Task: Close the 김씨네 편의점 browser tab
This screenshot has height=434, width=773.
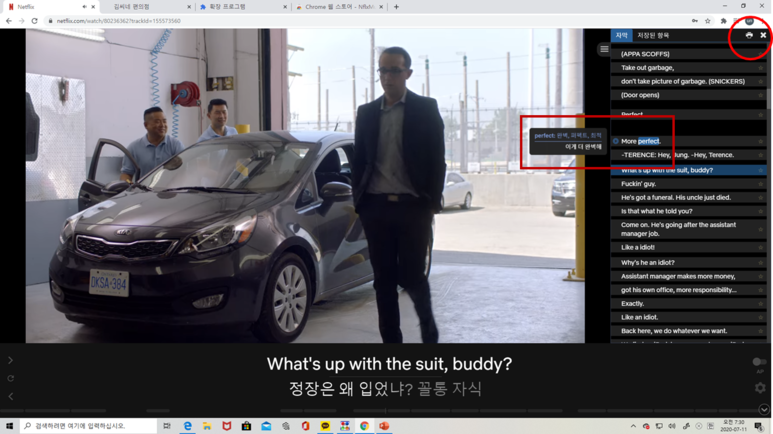Action: [x=189, y=7]
